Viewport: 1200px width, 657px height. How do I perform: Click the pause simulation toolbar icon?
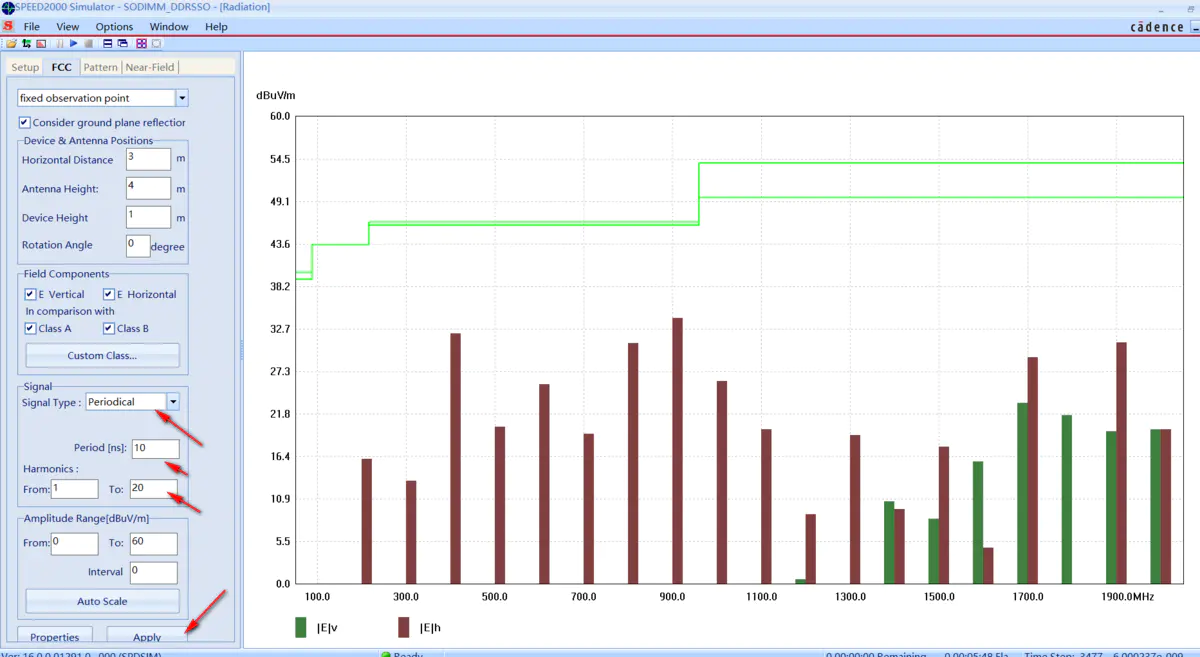[60, 44]
